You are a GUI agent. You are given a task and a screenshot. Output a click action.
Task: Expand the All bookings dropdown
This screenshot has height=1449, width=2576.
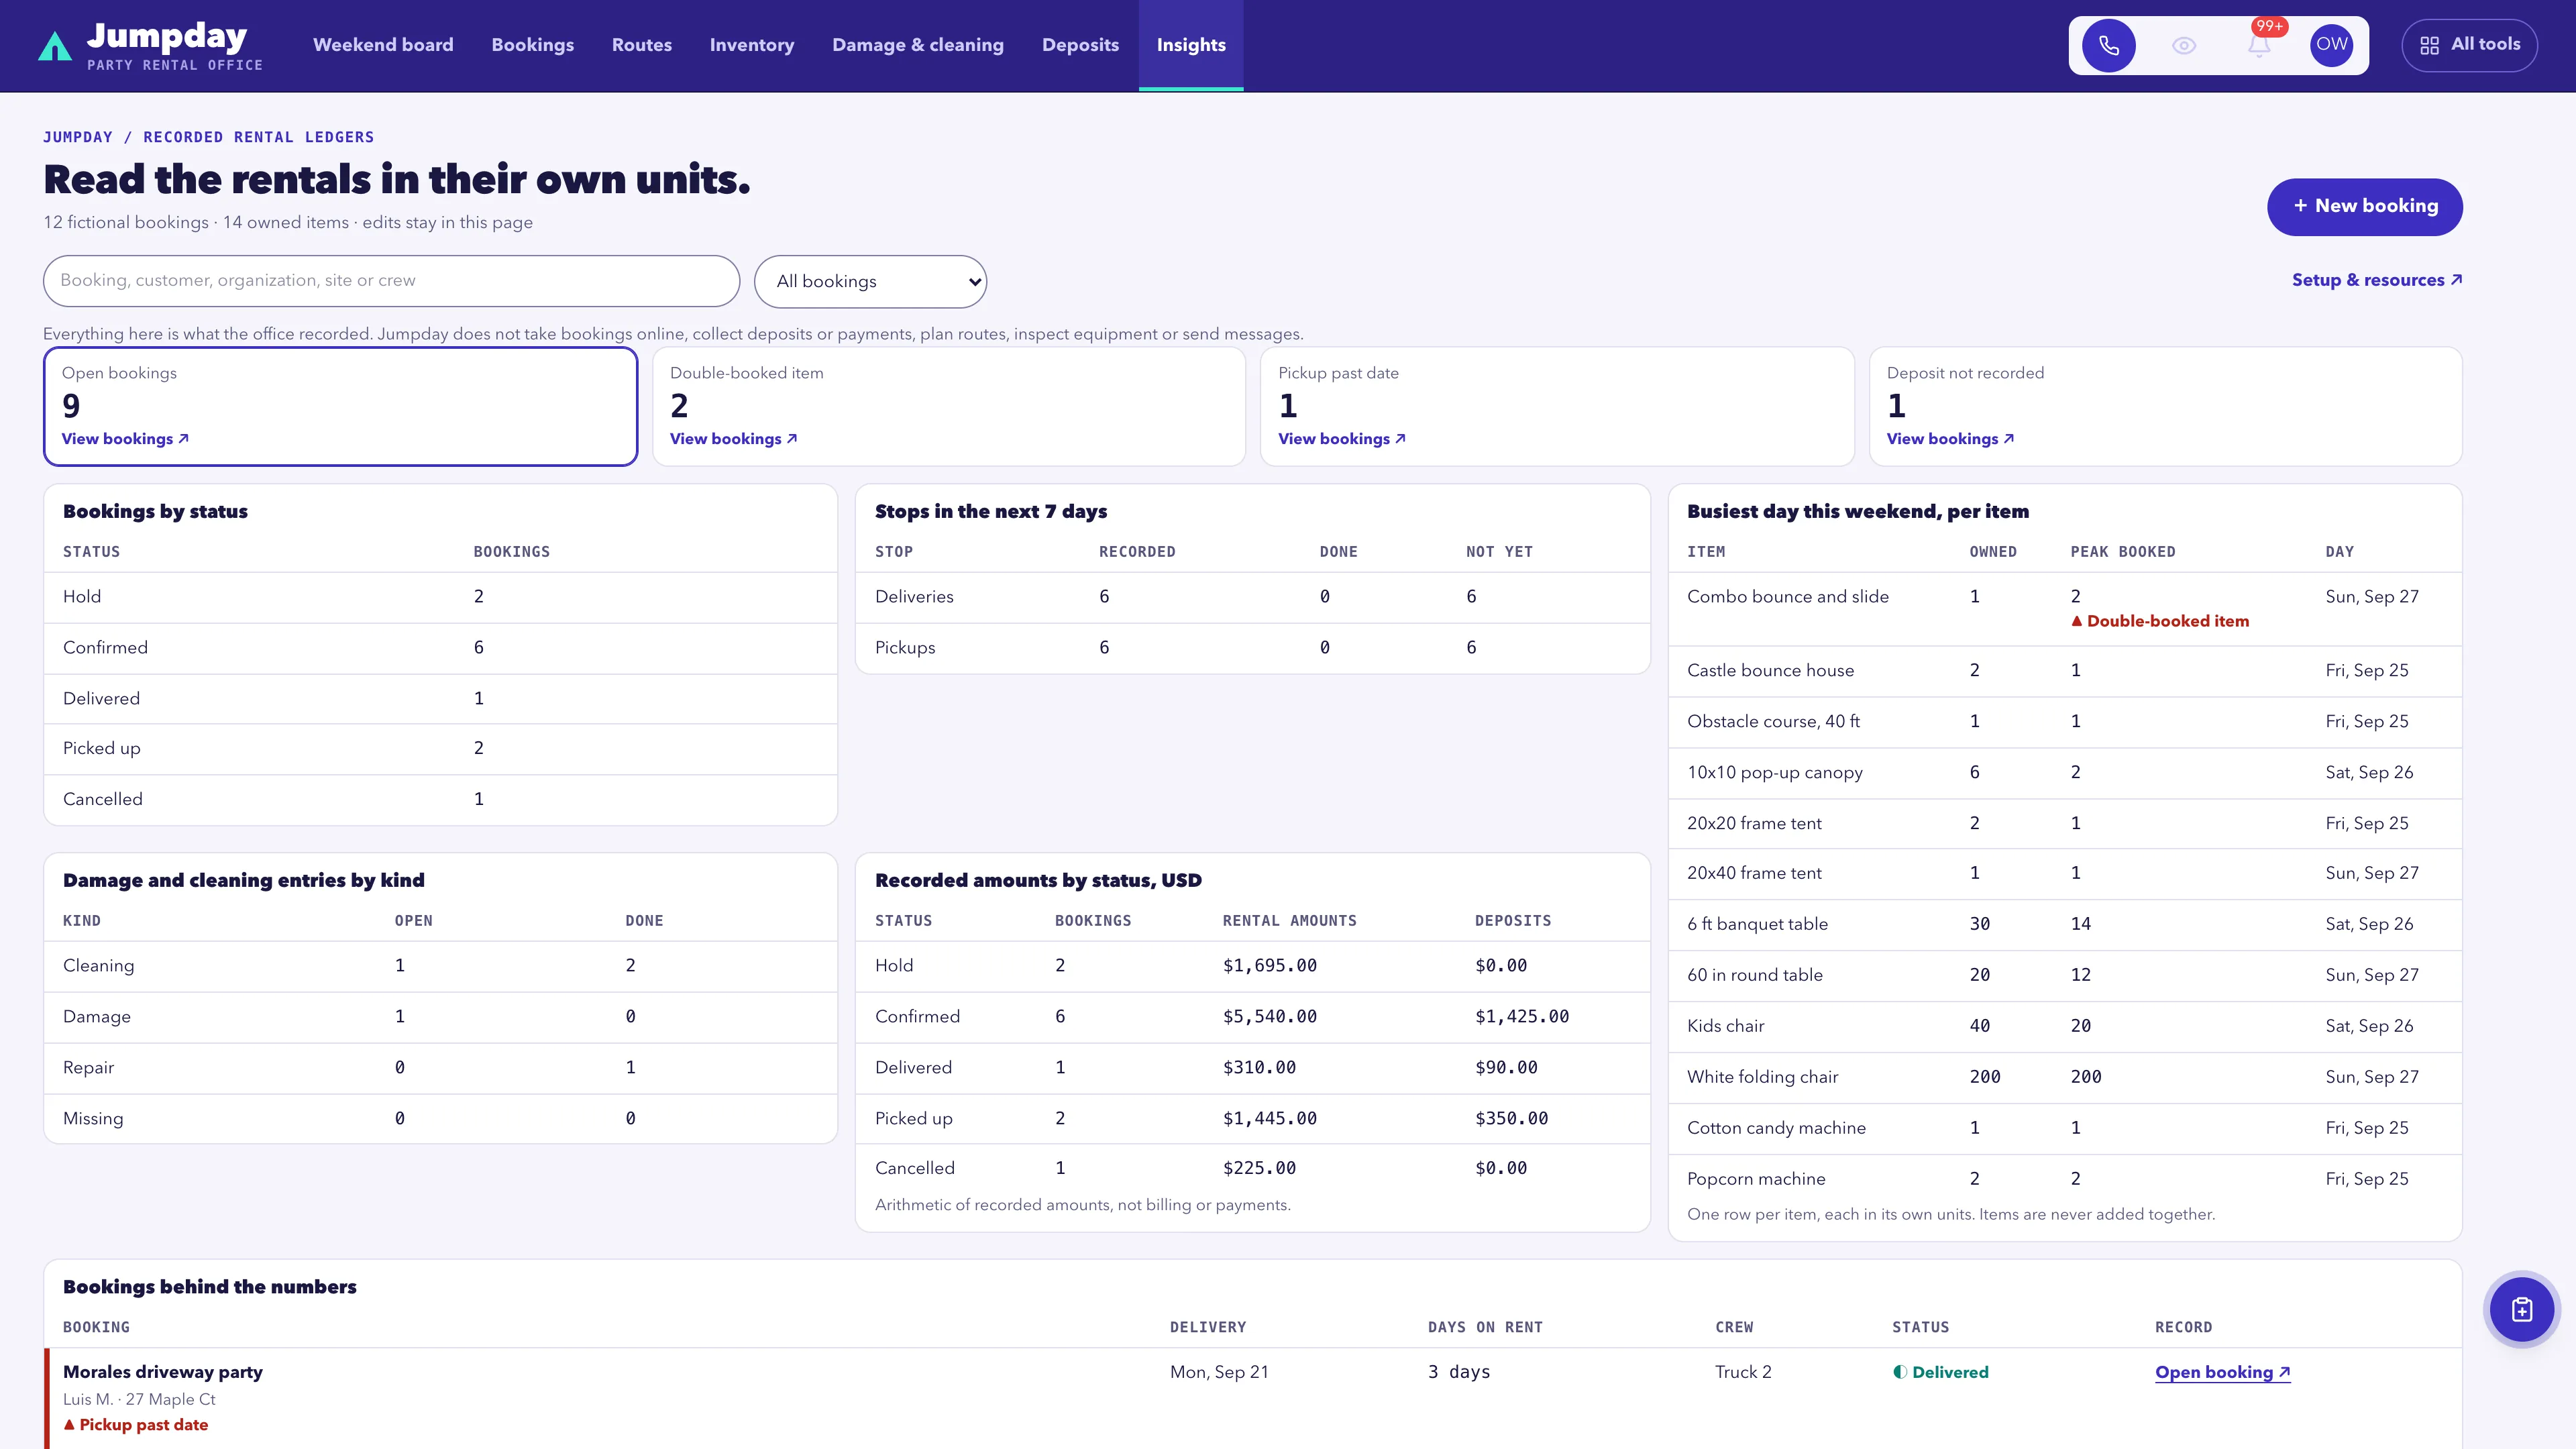(870, 281)
